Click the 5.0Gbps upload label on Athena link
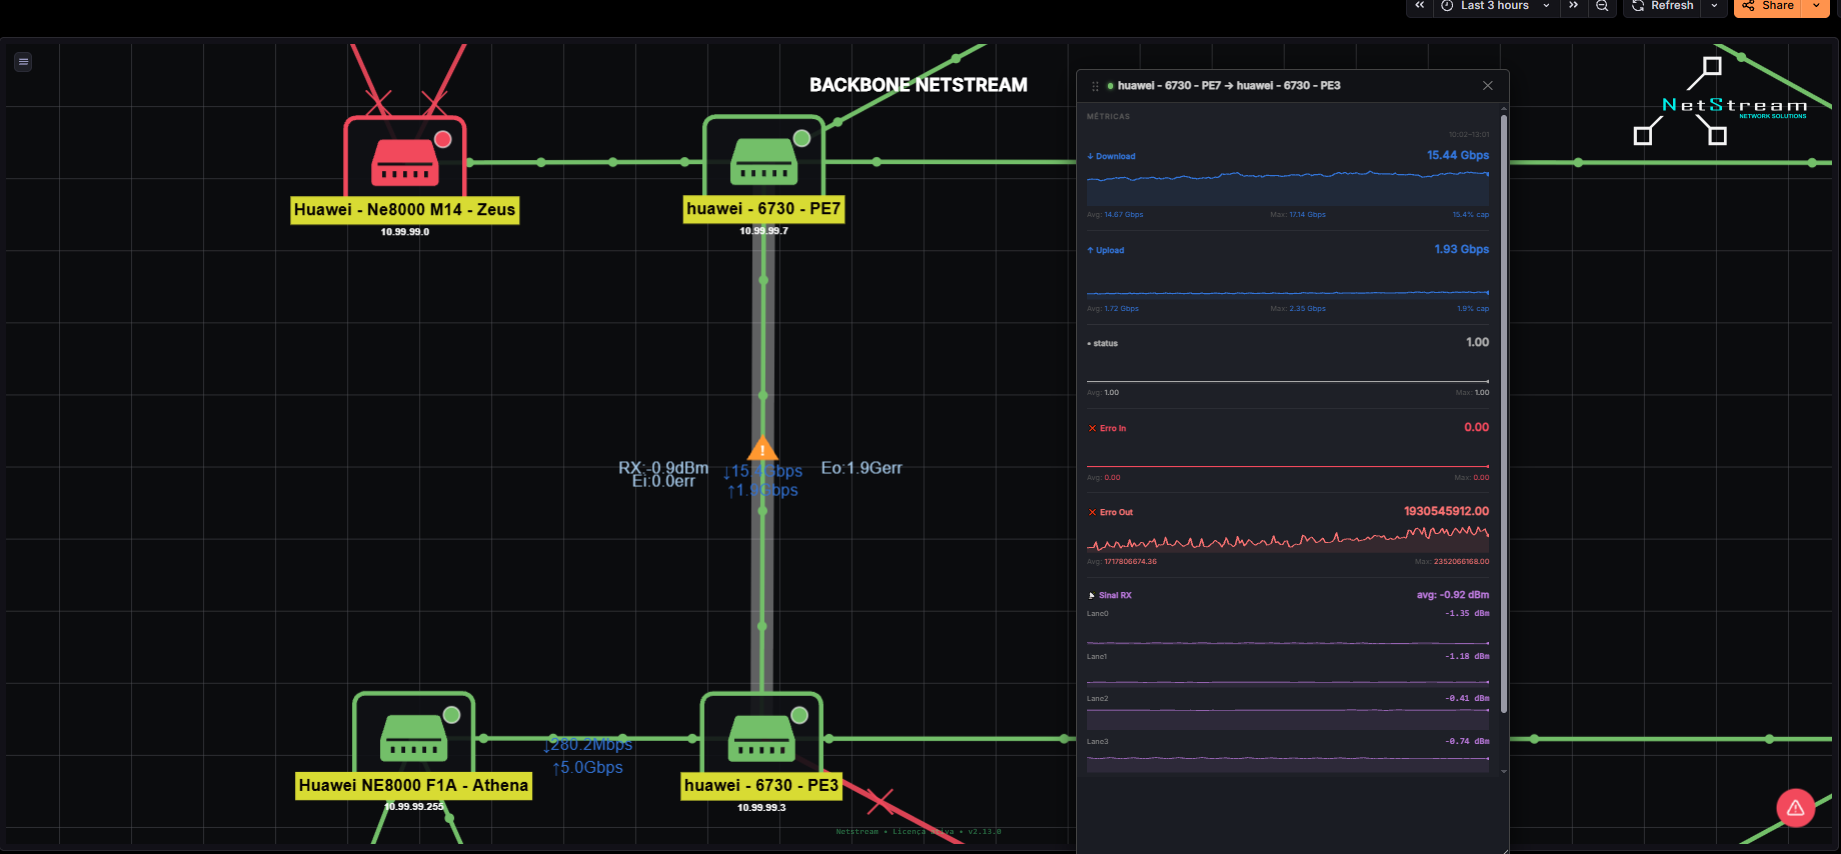1841x854 pixels. click(588, 768)
